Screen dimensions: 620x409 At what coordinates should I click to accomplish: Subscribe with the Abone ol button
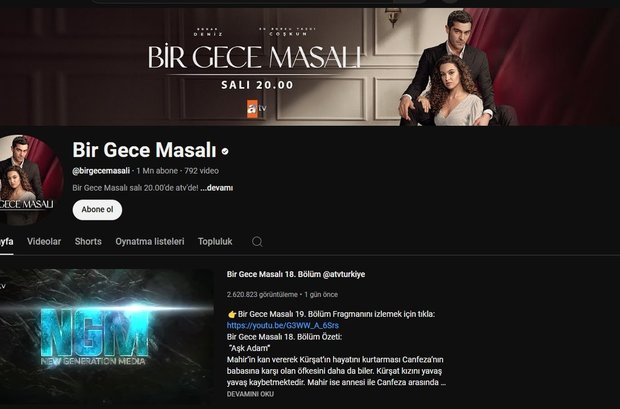pos(97,210)
